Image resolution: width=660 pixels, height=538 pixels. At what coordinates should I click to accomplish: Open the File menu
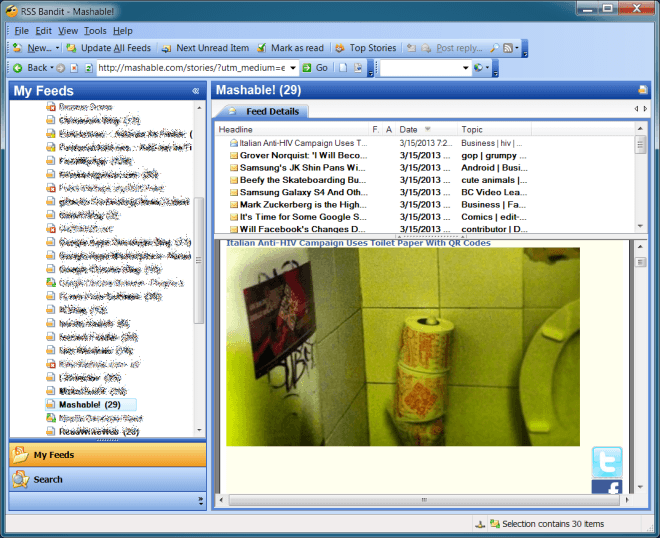click(x=21, y=31)
